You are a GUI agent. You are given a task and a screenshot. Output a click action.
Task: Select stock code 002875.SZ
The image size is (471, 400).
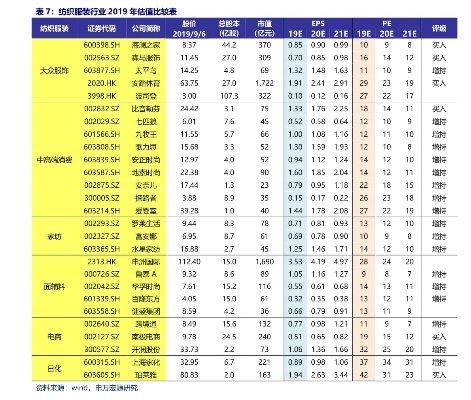click(x=102, y=185)
